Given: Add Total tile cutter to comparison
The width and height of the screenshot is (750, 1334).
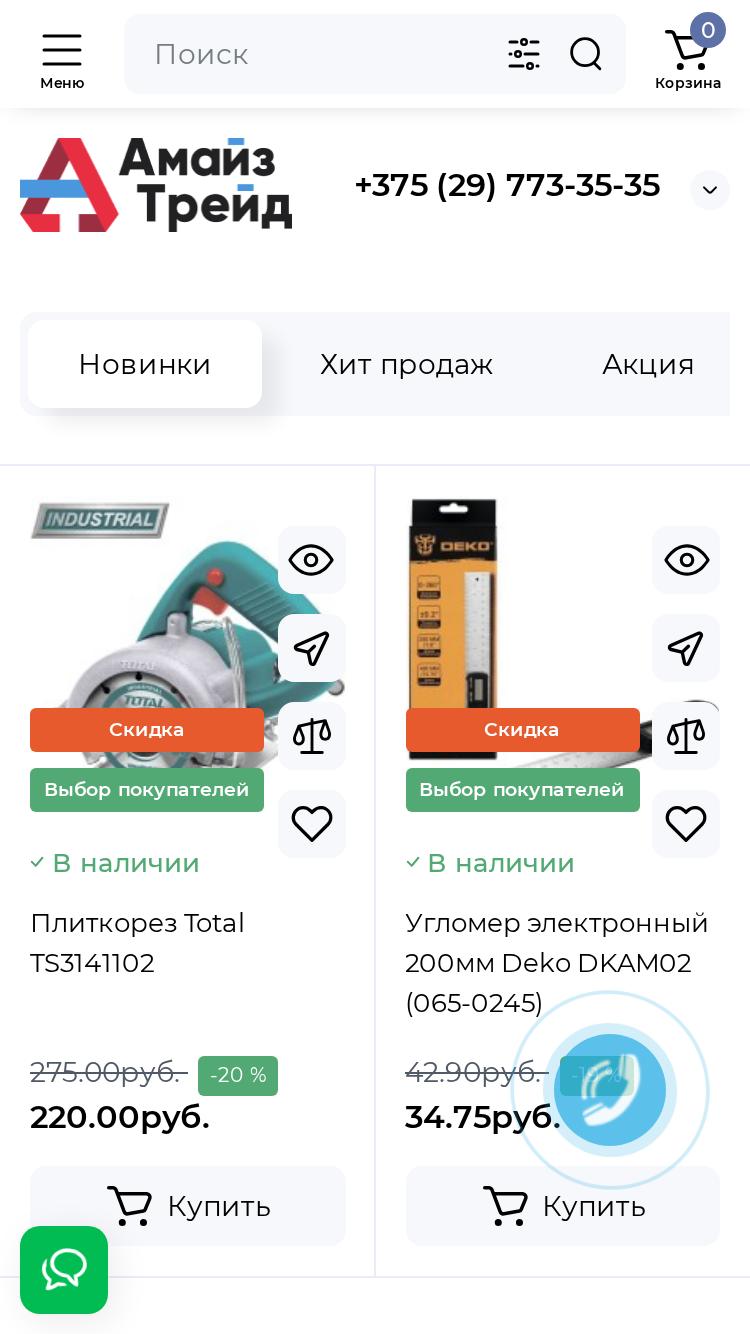Looking at the screenshot, I should click(312, 736).
